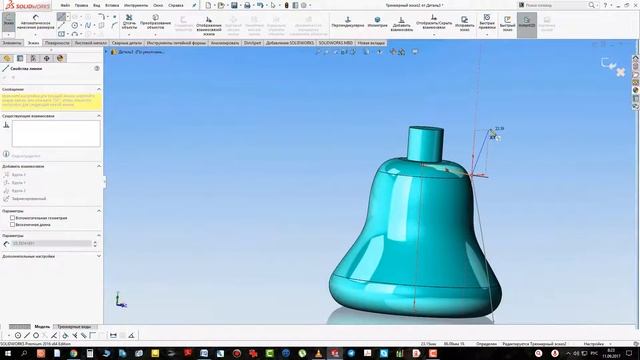Enable the construction geometry checkbox
This screenshot has height=360, width=640.
point(12,218)
